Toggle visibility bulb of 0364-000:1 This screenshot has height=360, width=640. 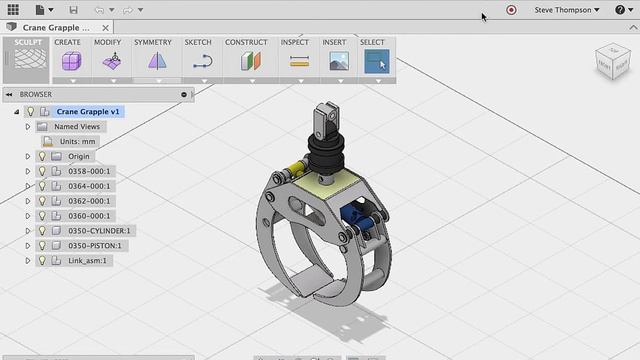pyautogui.click(x=42, y=186)
